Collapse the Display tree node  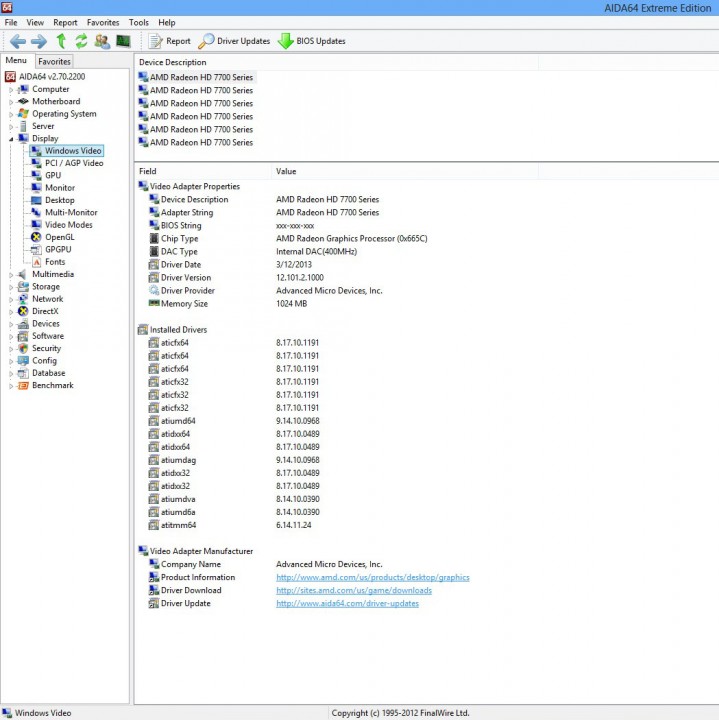pos(11,139)
